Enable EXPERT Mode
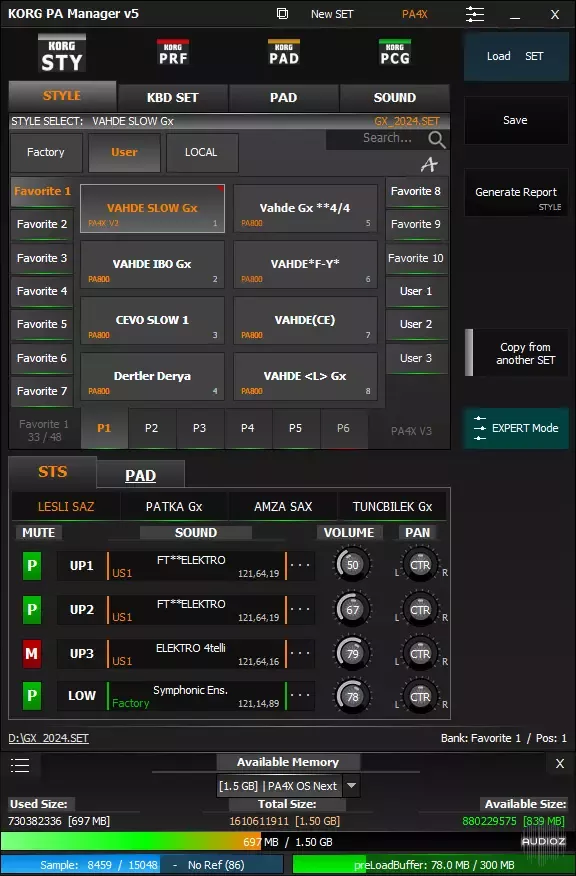 [516, 428]
